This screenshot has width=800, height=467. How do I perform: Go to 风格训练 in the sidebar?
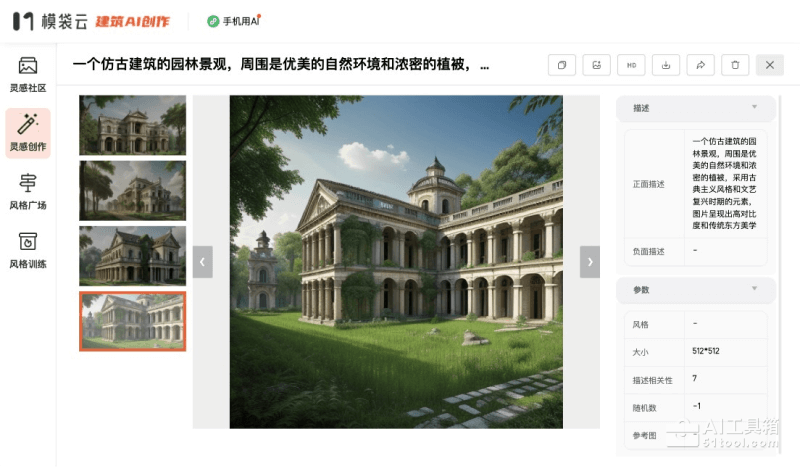click(x=28, y=251)
